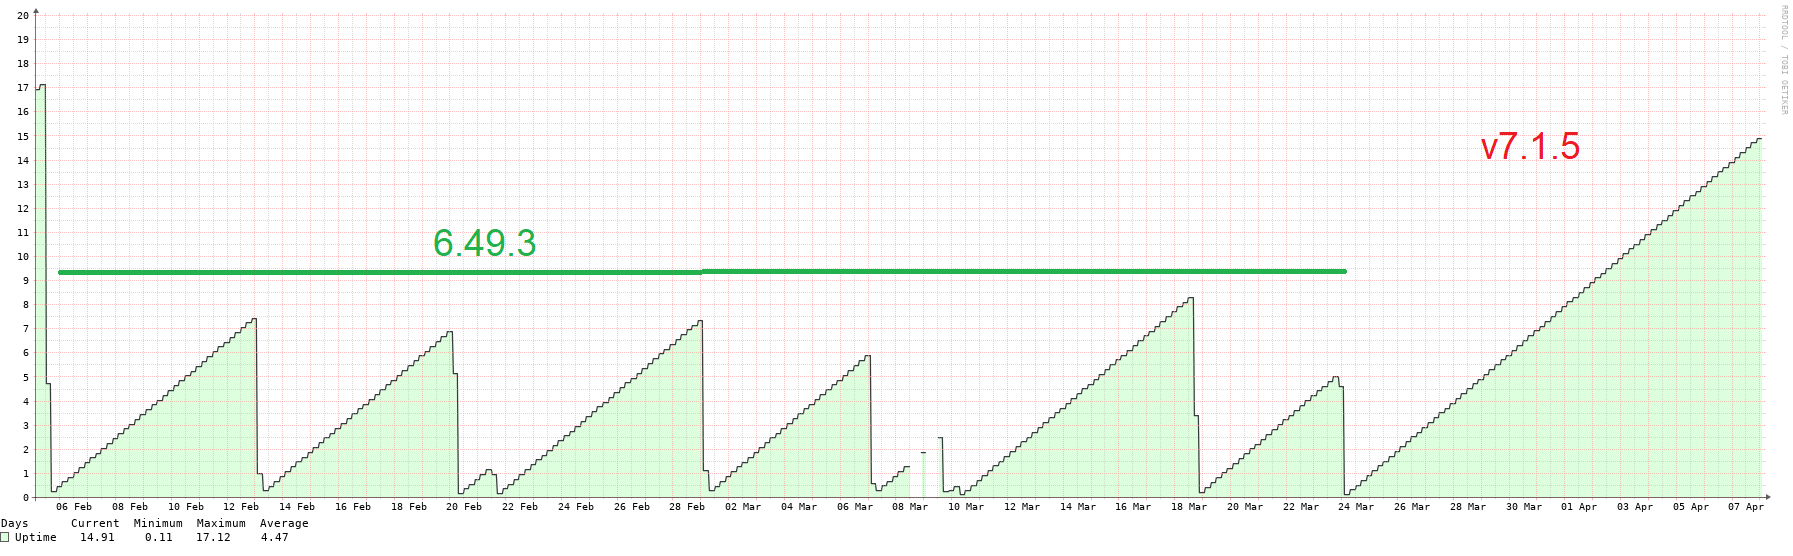Screen dimensions: 1793x556
Task: Select the maximum value 17.12
Action: (x=214, y=538)
